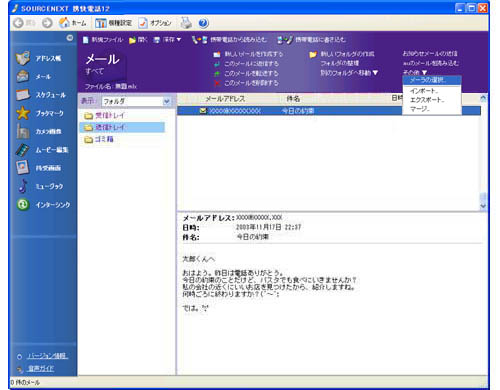Open the インターシンク sync section
The height and width of the screenshot is (390, 500).
coord(43,205)
